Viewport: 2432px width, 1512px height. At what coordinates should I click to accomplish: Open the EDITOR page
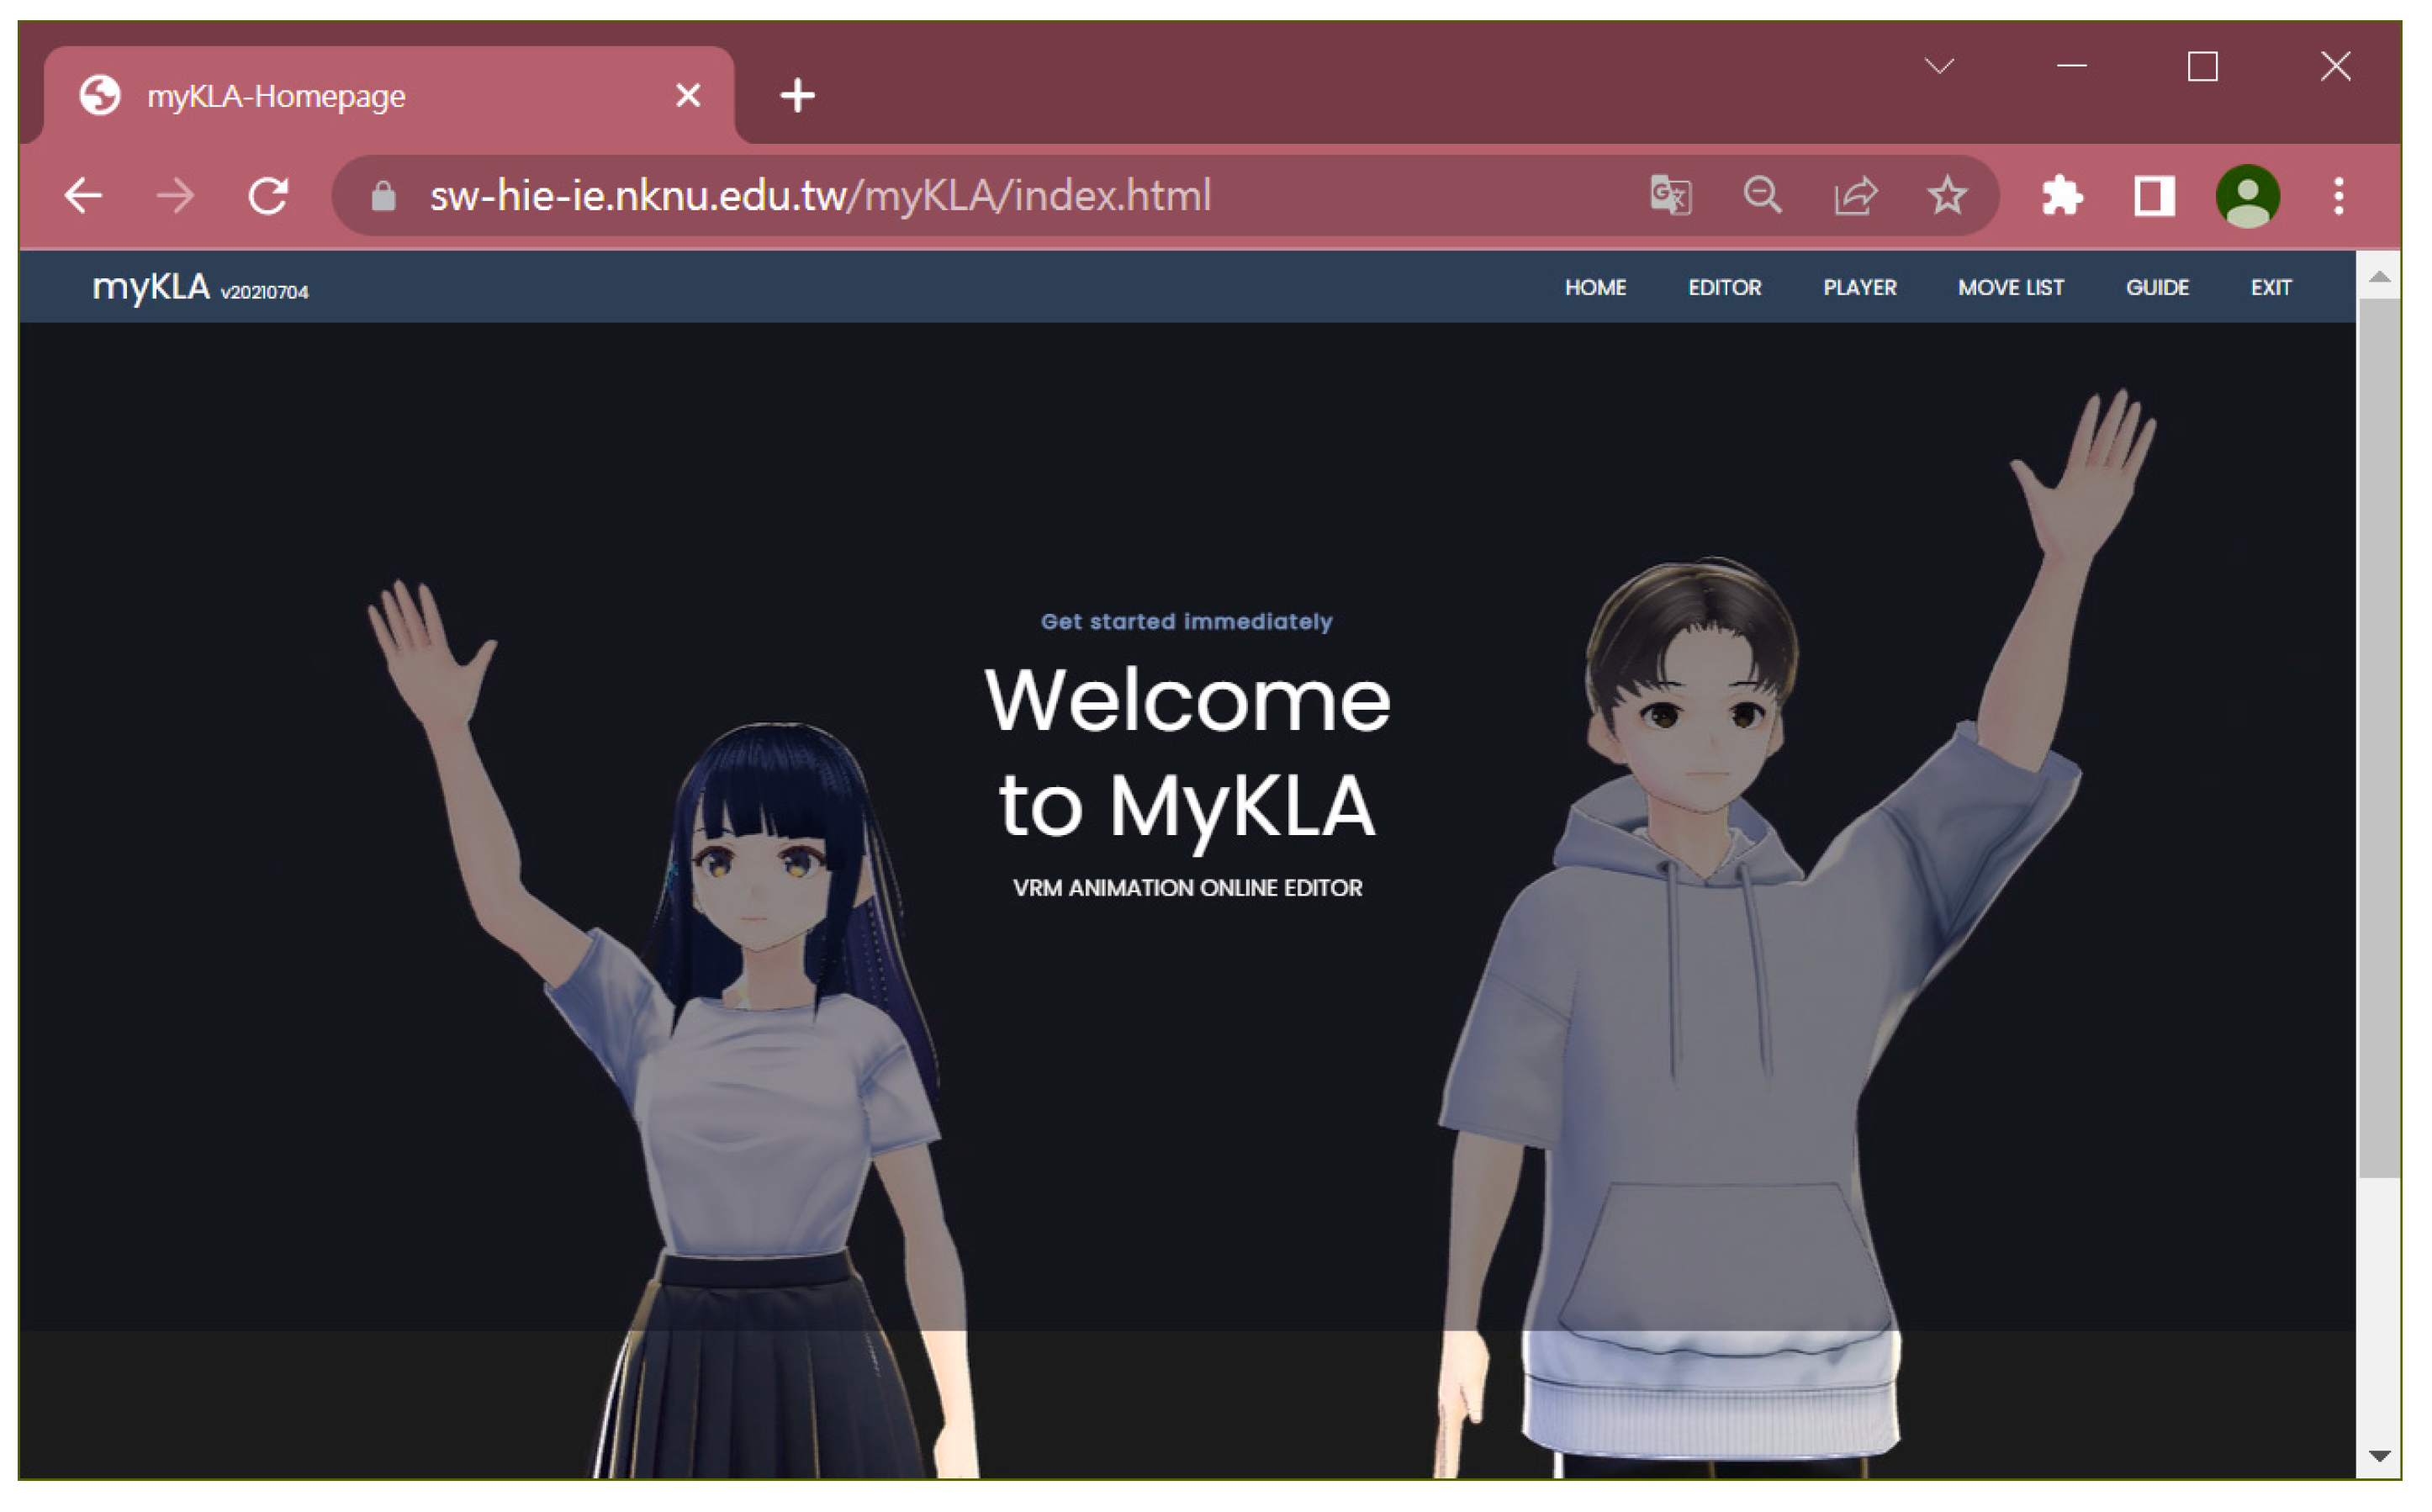pos(1724,288)
